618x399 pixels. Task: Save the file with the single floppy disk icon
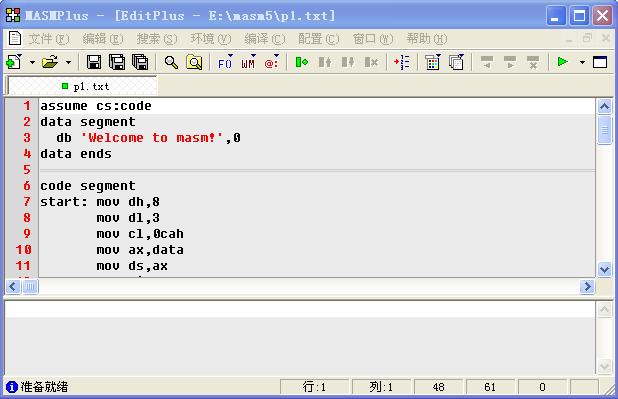(x=94, y=62)
